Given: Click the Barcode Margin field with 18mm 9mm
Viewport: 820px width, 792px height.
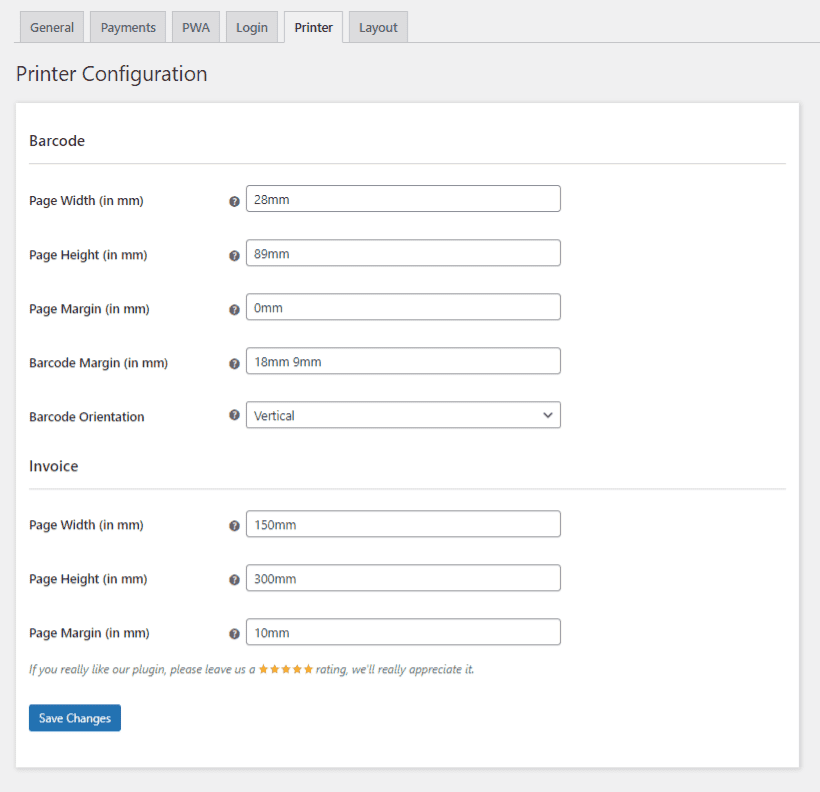Looking at the screenshot, I should click(x=403, y=361).
